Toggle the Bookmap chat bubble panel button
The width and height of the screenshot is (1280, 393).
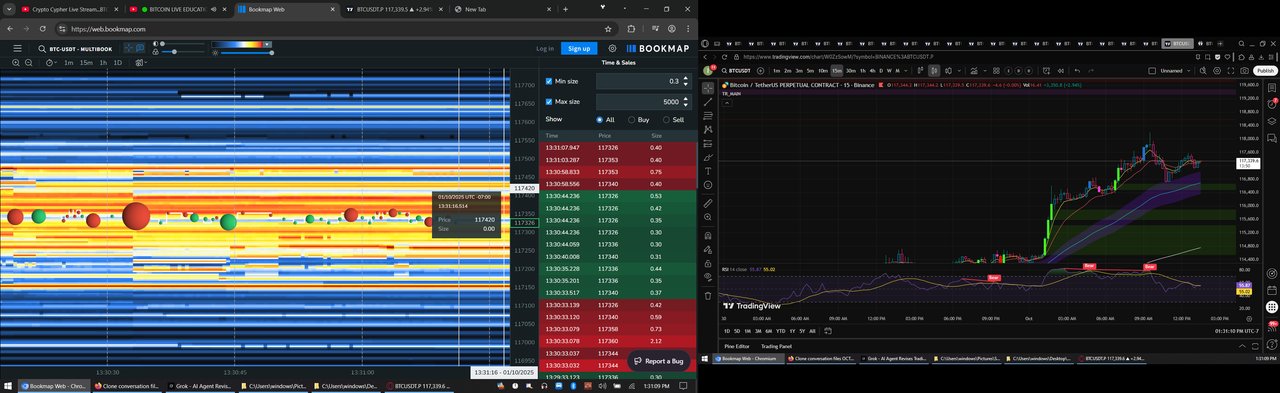[140, 48]
